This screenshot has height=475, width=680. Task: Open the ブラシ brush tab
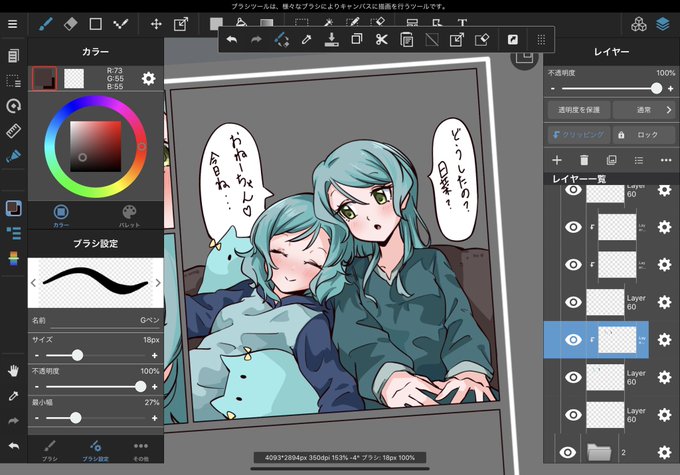point(49,450)
